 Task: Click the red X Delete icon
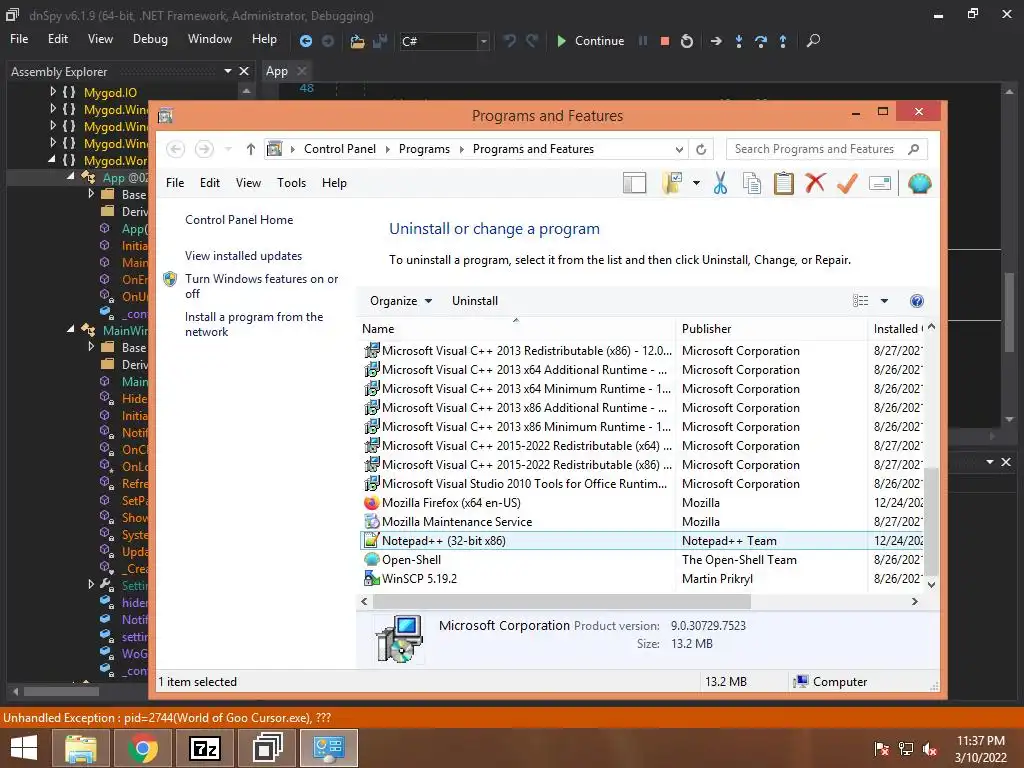[x=815, y=183]
